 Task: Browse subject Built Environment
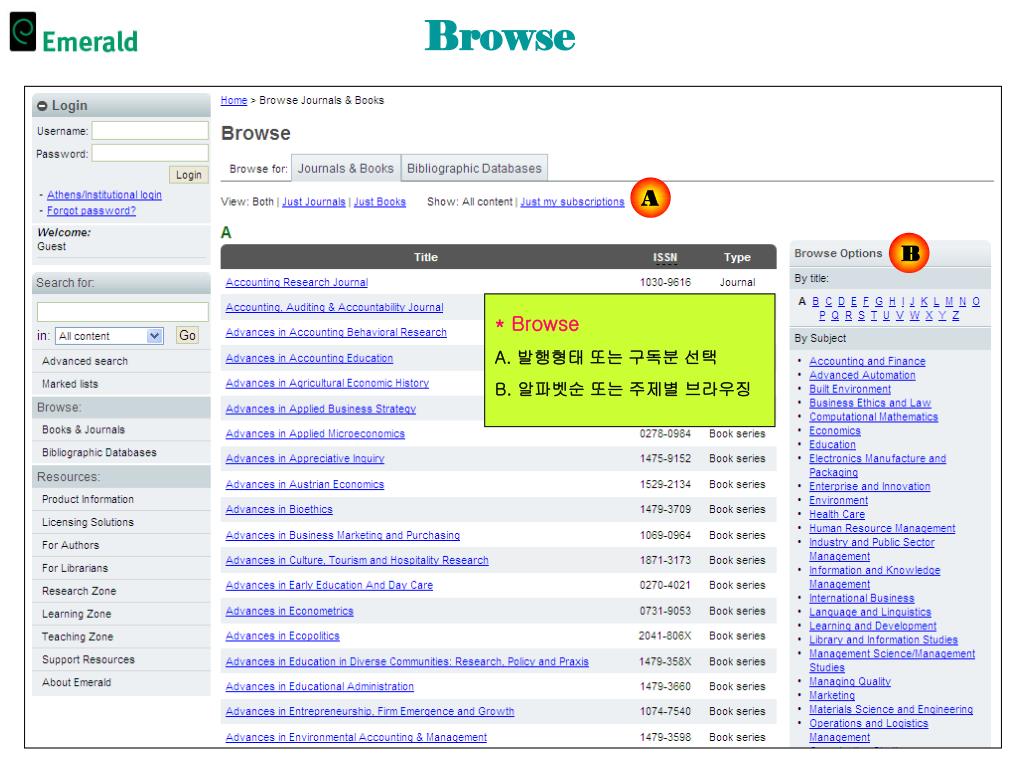pos(850,389)
